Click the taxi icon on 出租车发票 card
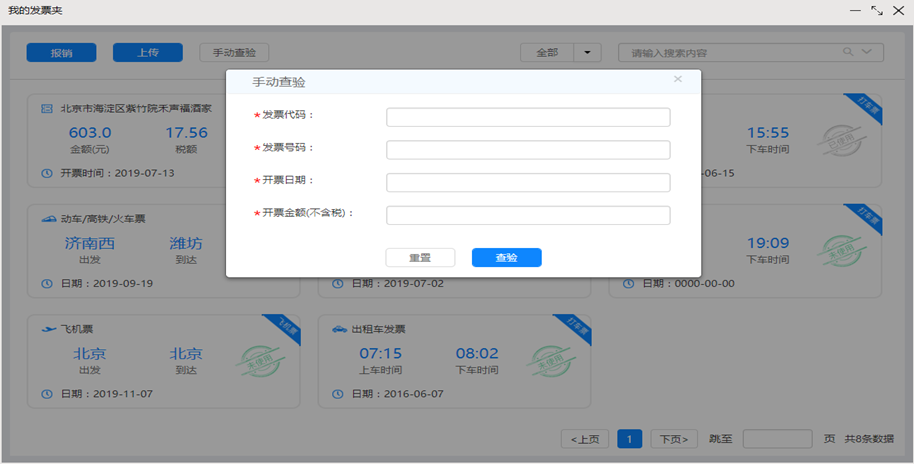Viewport: 914px width, 464px height. (339, 329)
